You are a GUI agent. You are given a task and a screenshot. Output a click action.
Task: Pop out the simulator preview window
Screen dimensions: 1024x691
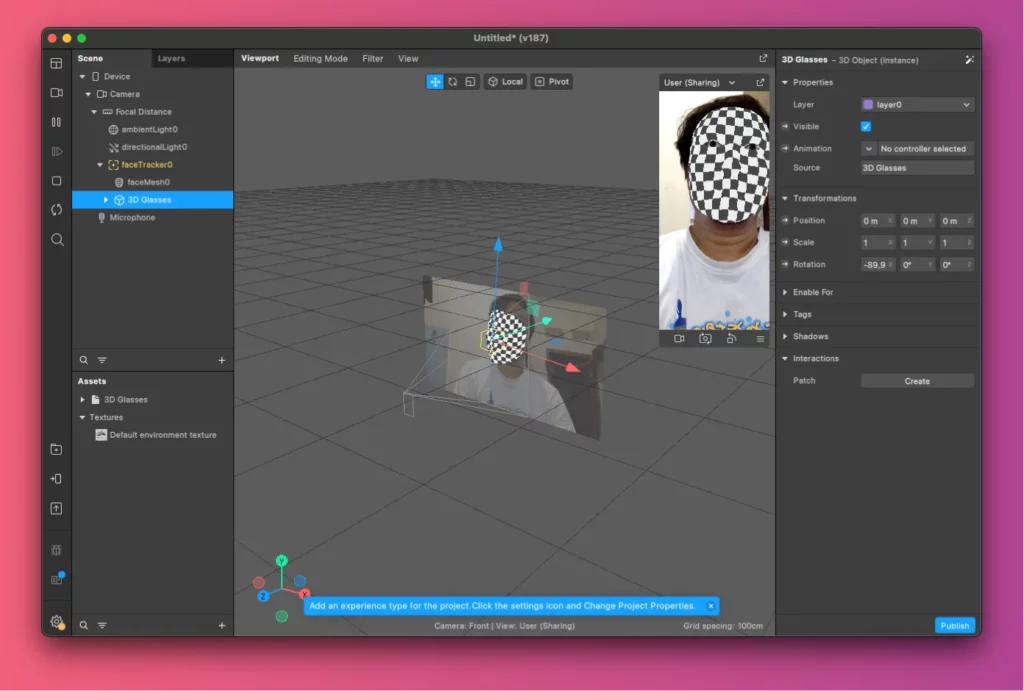(x=760, y=82)
